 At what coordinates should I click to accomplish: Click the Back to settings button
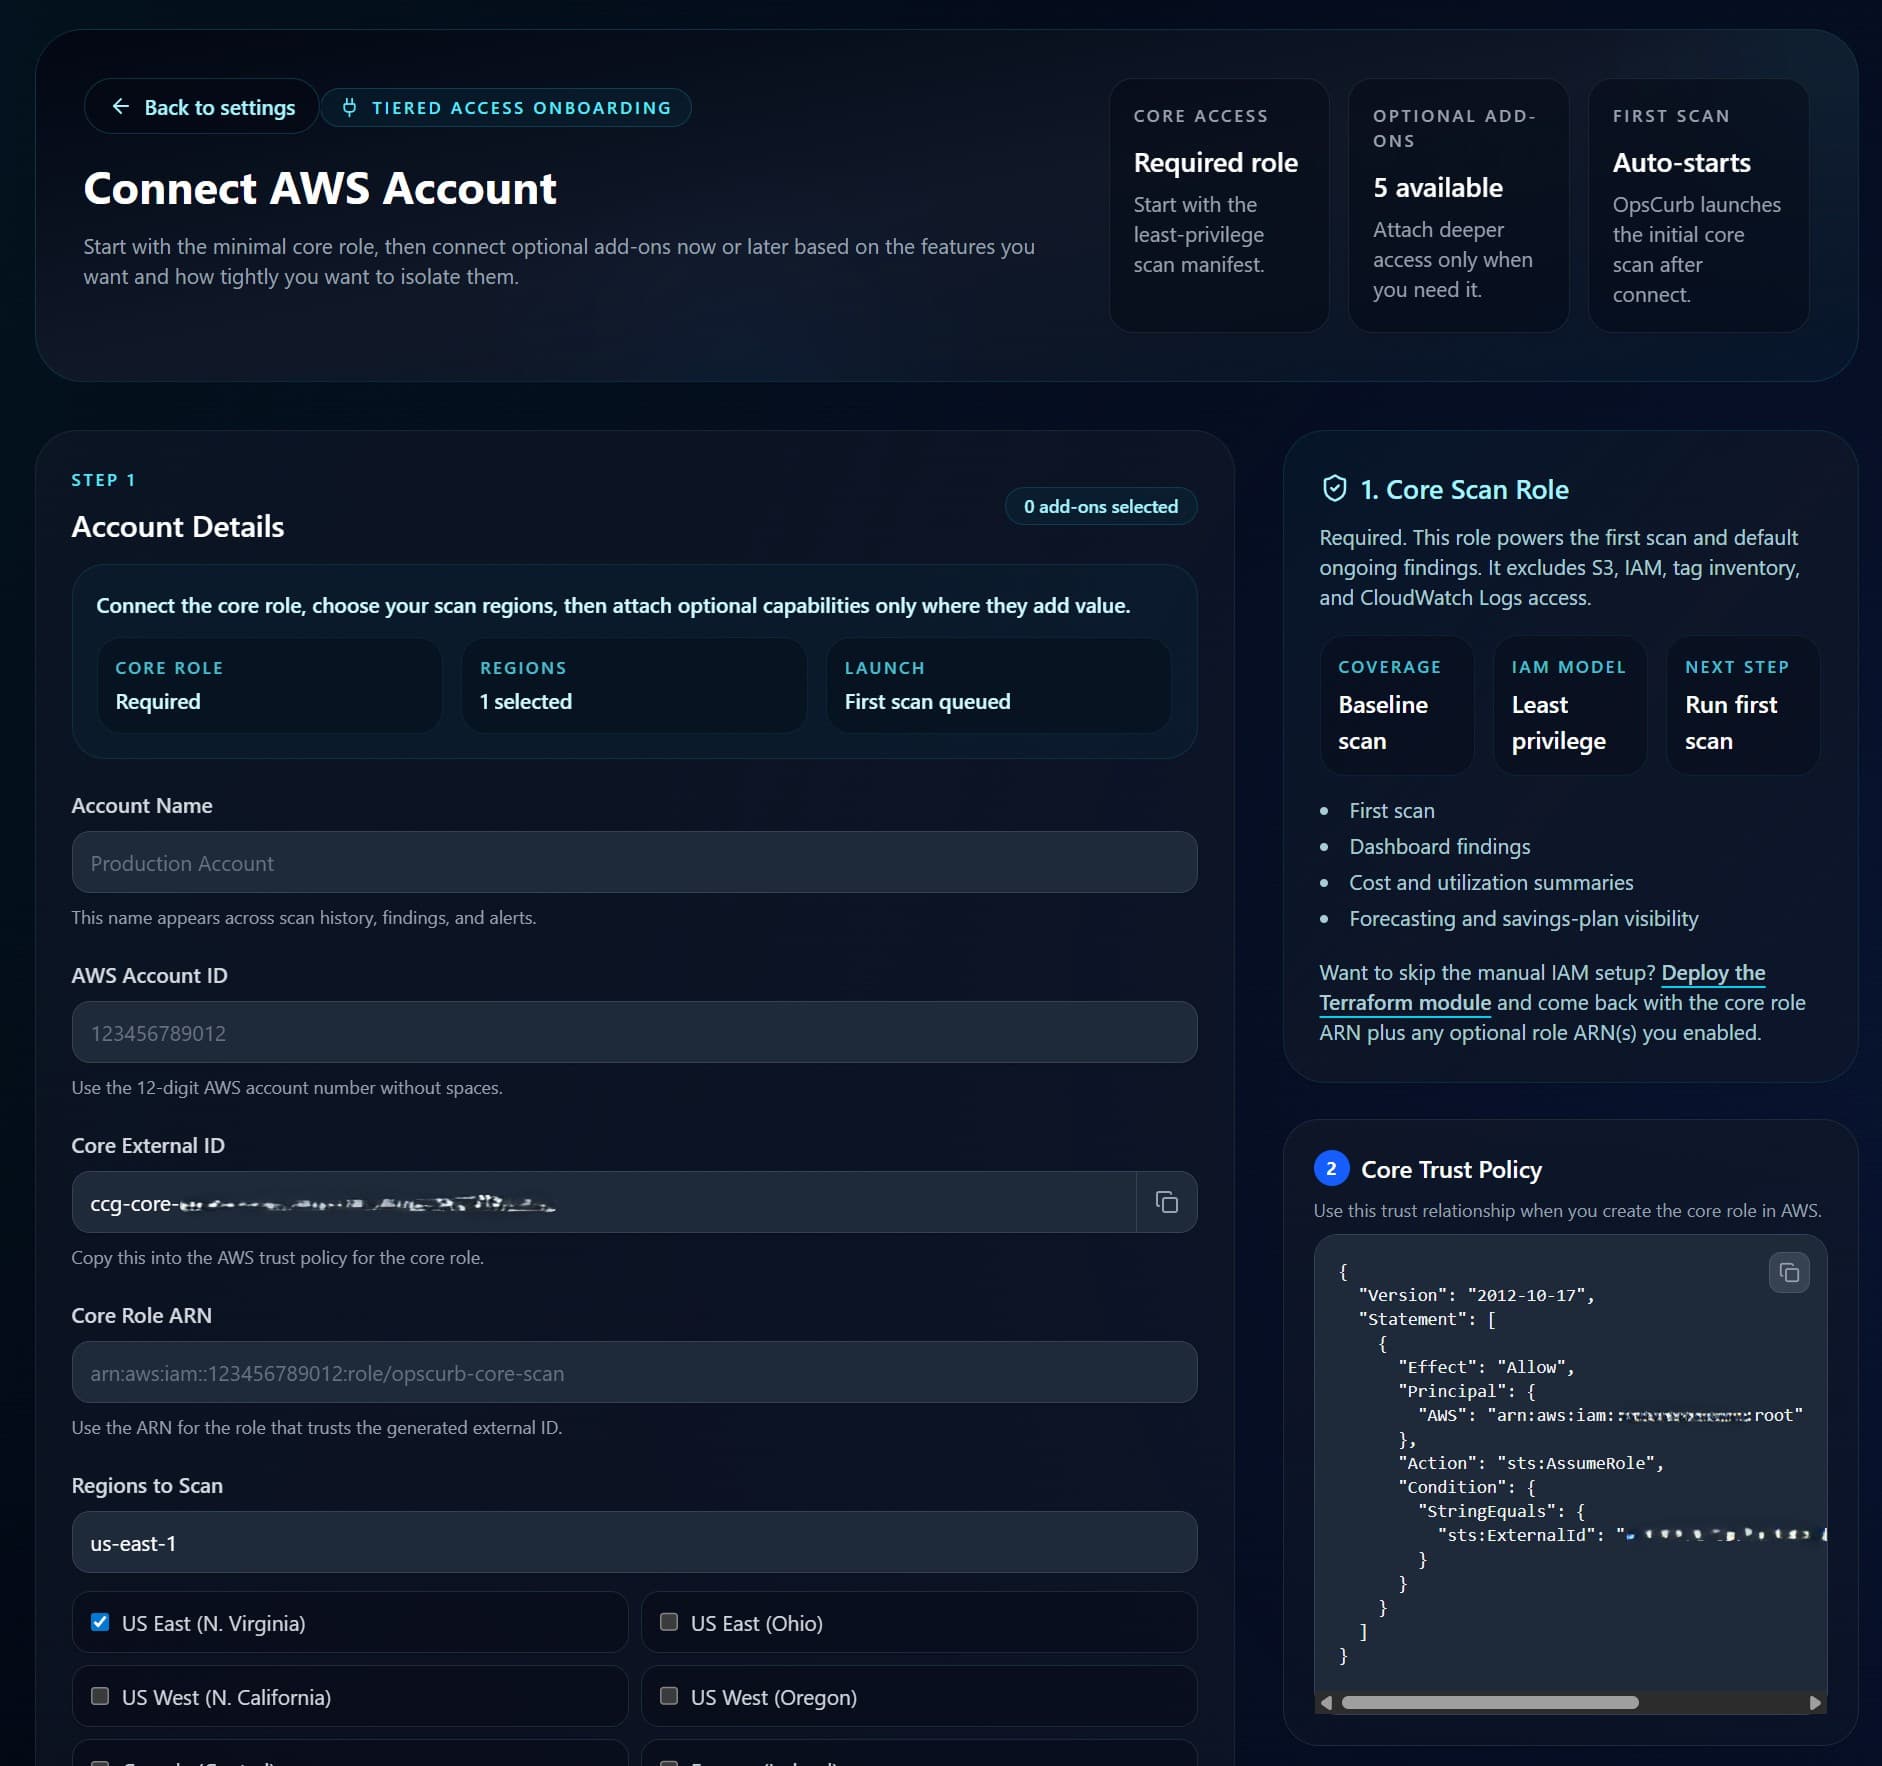coord(200,107)
